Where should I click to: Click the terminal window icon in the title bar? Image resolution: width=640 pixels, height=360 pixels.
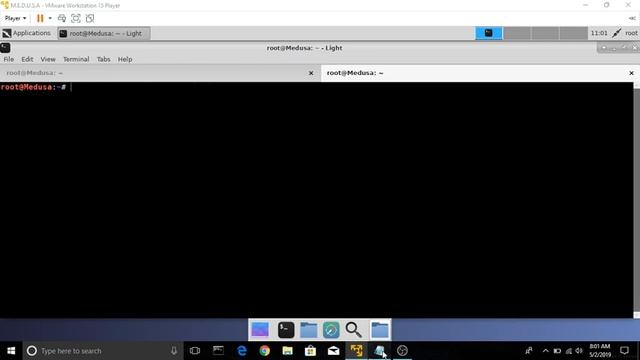point(5,48)
